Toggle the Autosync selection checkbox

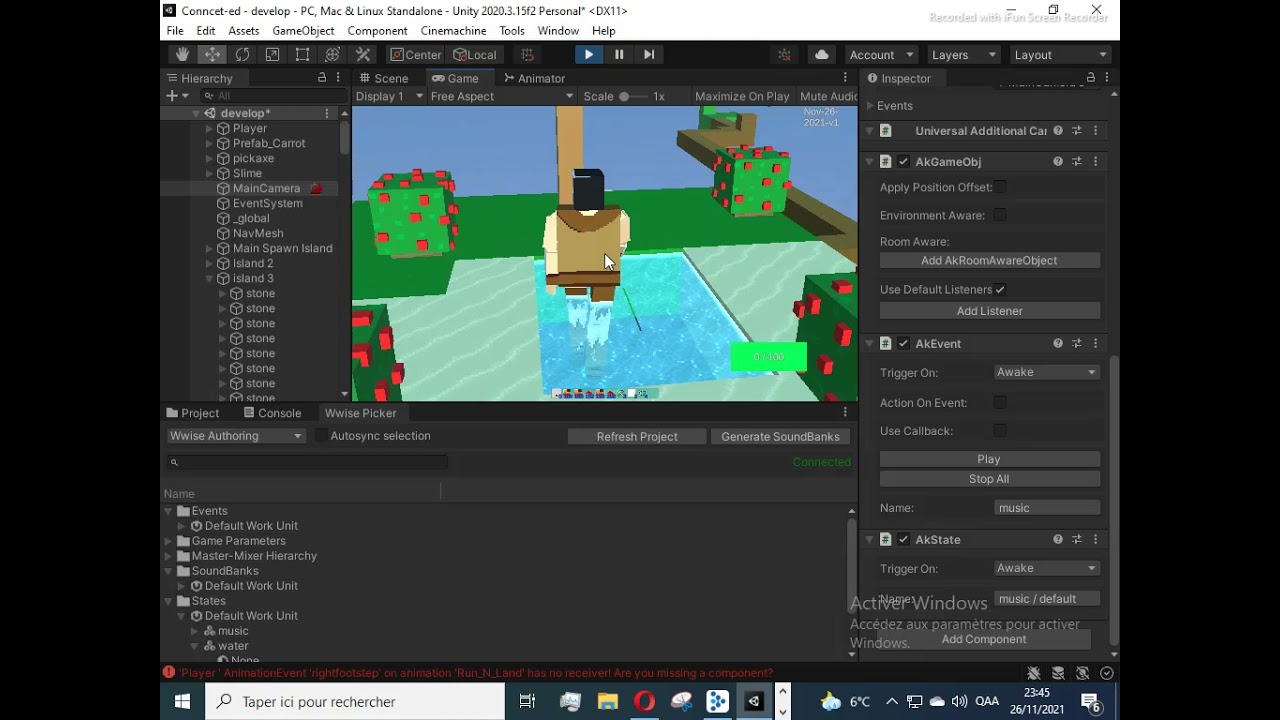321,436
